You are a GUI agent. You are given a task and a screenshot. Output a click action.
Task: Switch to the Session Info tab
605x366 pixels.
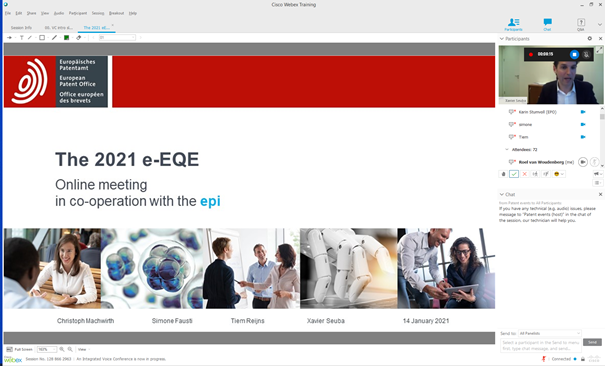tap(21, 28)
